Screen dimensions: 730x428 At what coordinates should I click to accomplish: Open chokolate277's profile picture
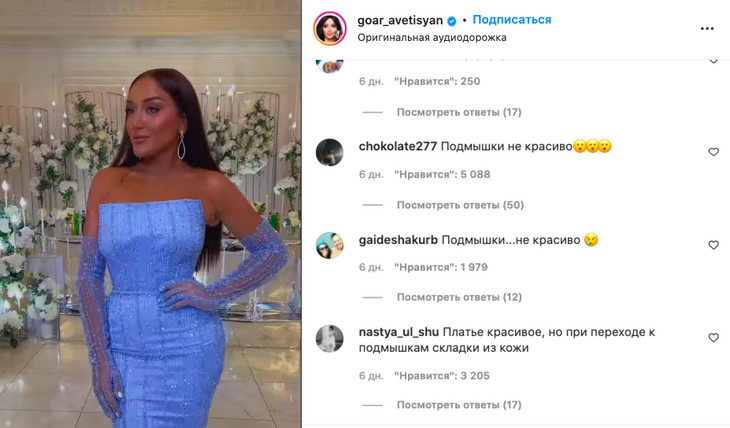330,152
